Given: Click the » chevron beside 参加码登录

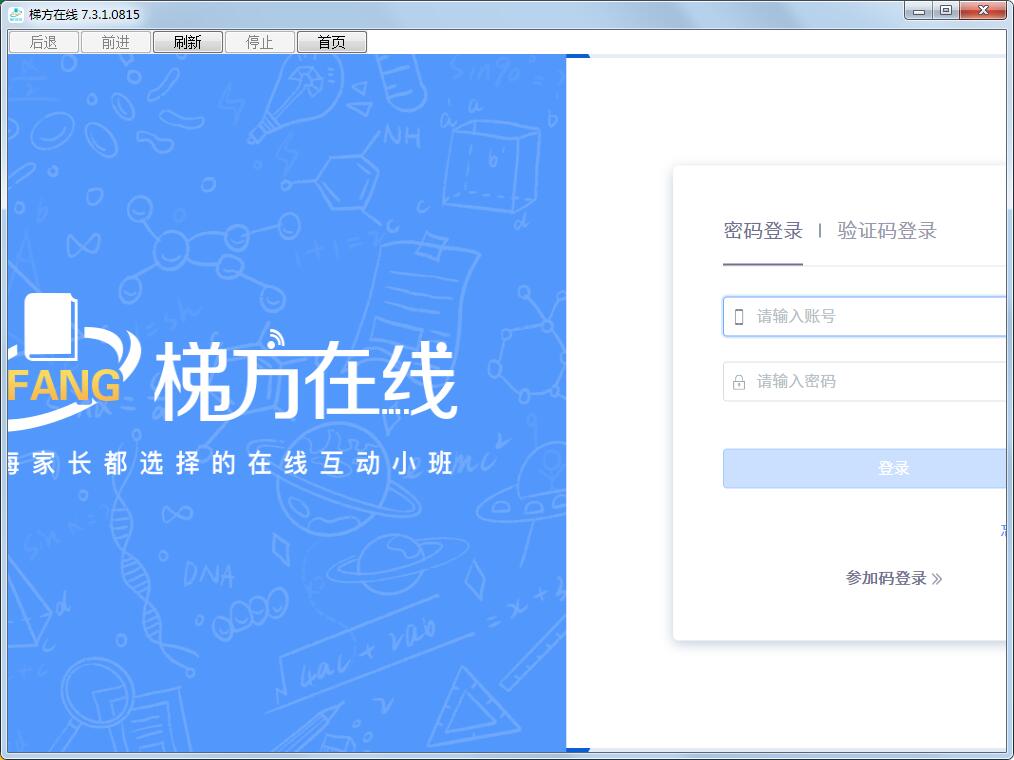Looking at the screenshot, I should 938,578.
